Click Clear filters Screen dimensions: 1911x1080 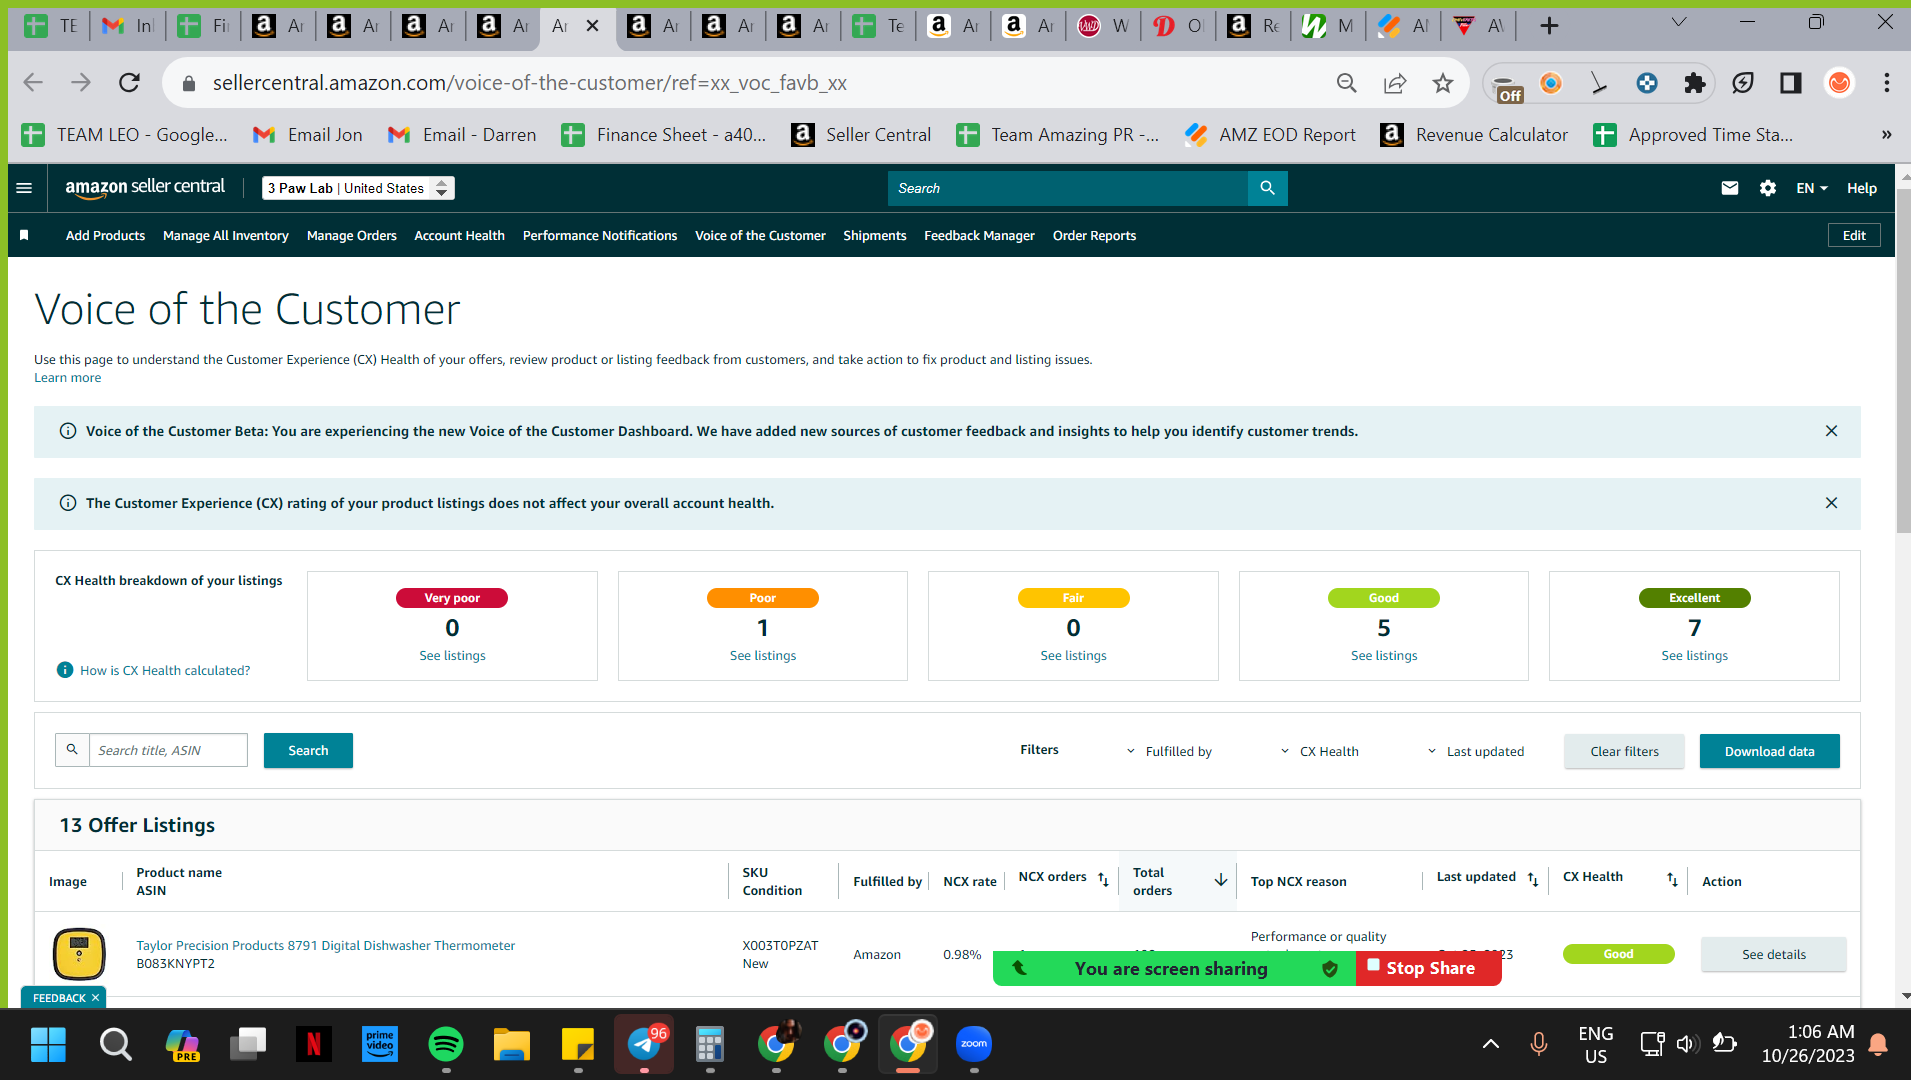coord(1624,751)
